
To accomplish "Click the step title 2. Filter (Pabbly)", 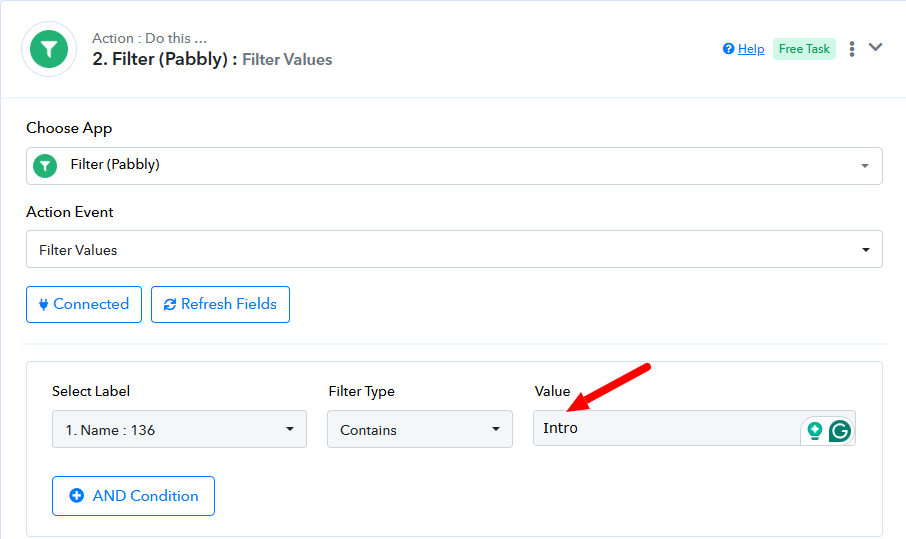I will click(x=165, y=59).
